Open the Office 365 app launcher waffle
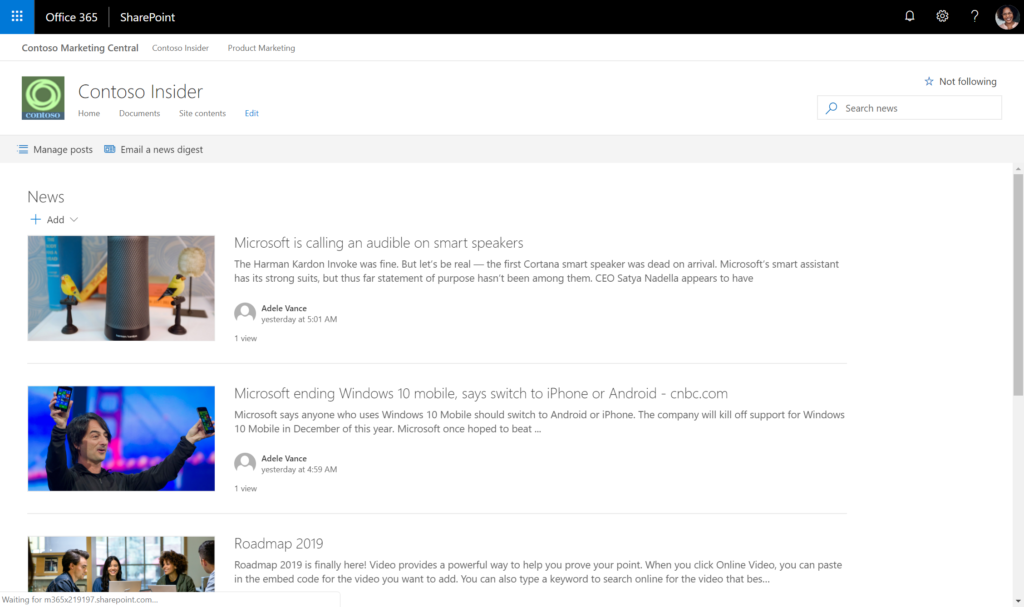The width and height of the screenshot is (1024, 607). click(17, 16)
